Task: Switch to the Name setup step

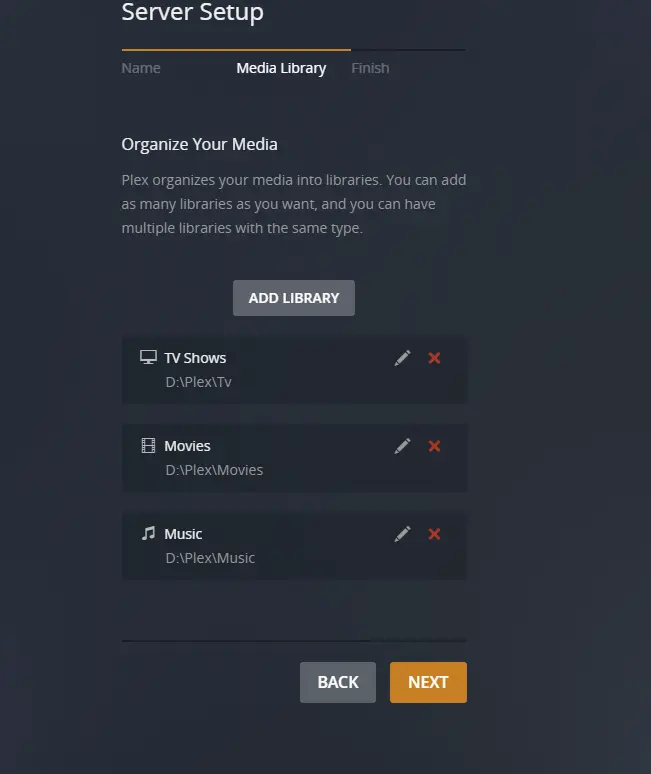Action: pyautogui.click(x=141, y=68)
